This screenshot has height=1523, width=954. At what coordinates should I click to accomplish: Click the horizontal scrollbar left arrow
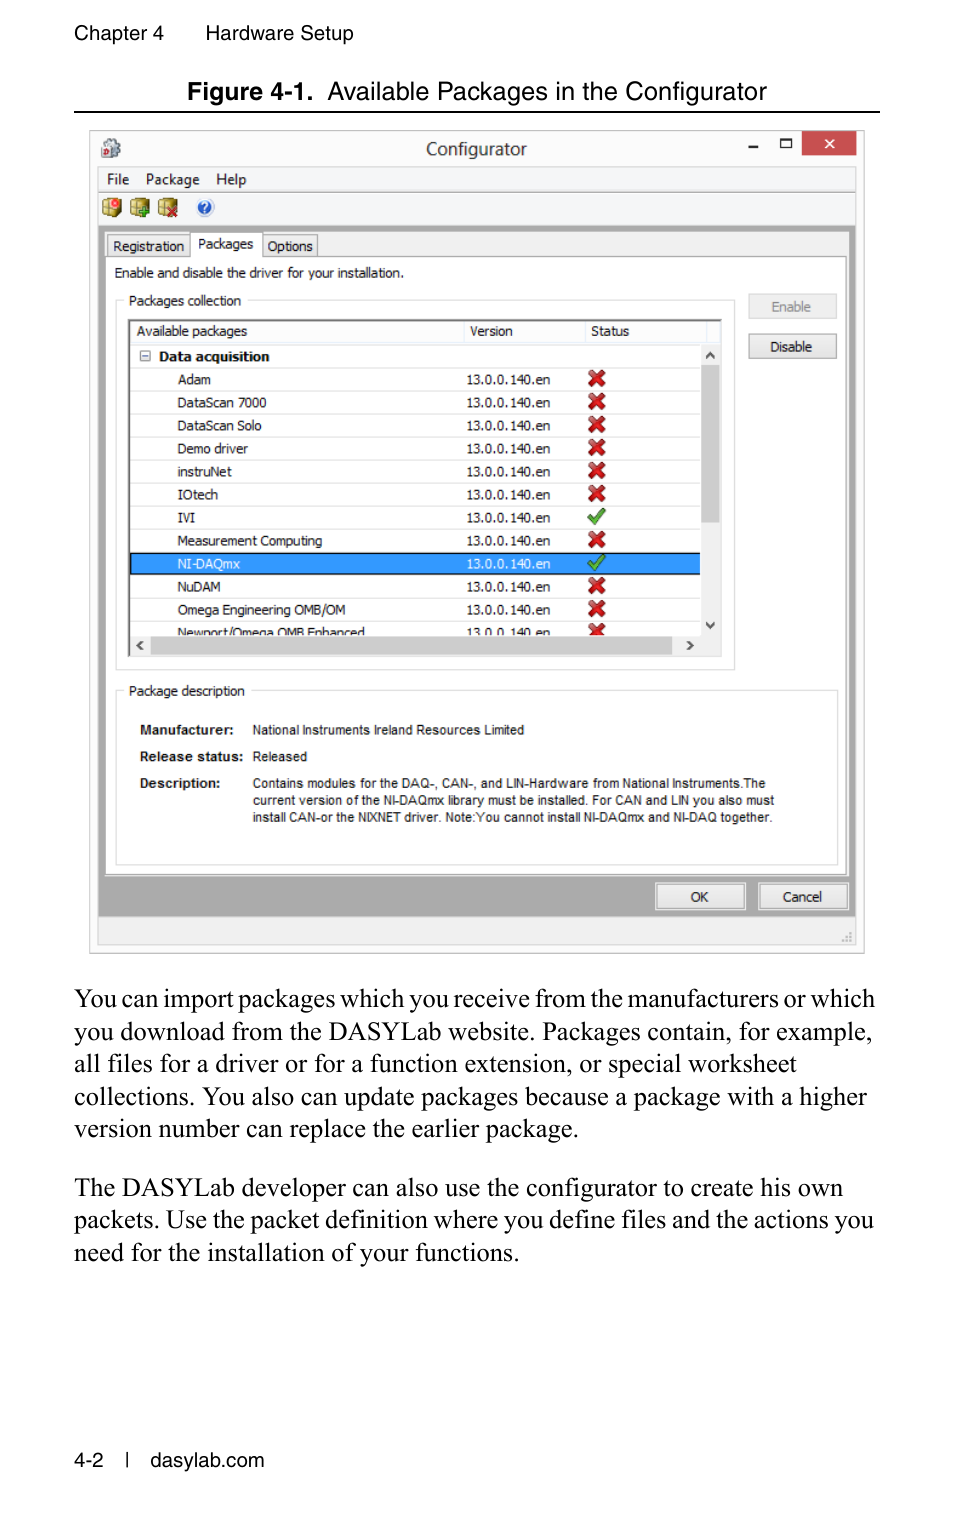[x=140, y=646]
